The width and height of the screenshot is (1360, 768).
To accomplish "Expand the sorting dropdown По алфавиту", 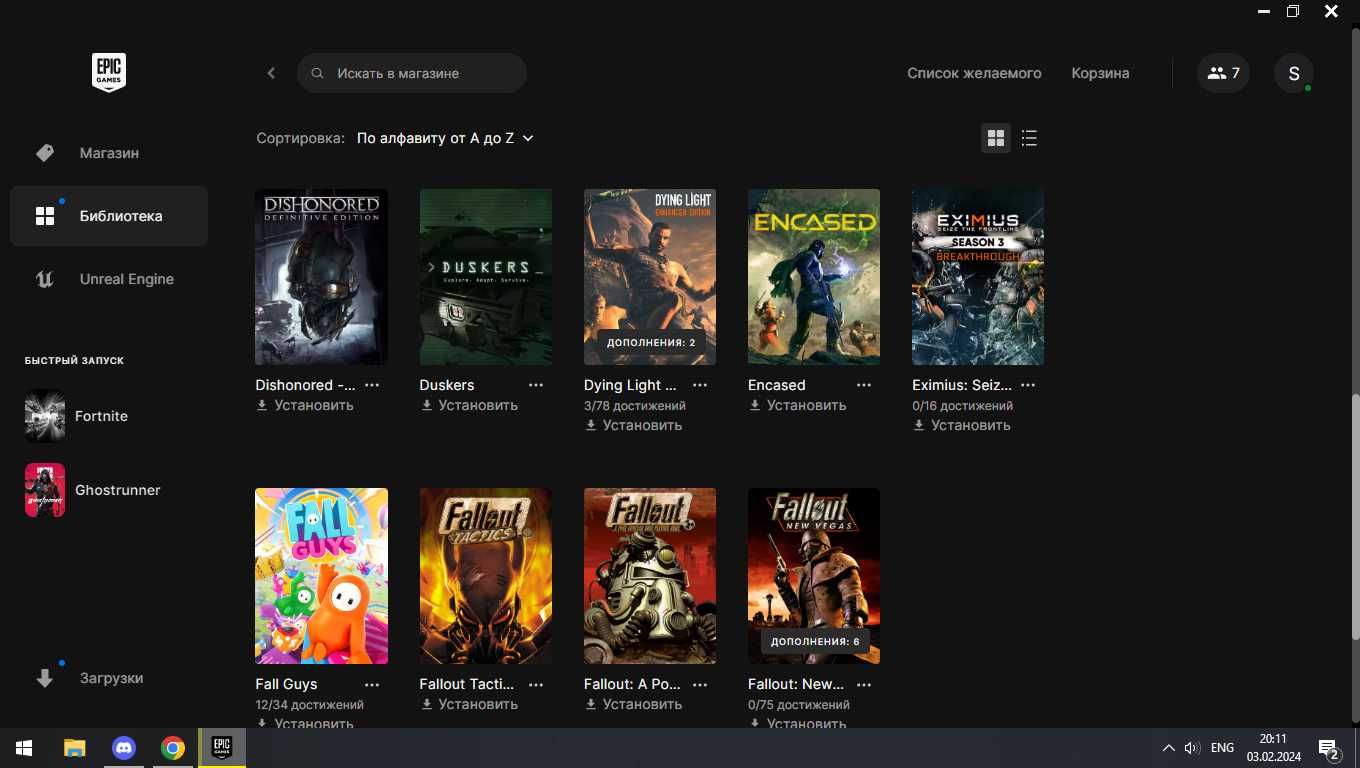I will 445,138.
